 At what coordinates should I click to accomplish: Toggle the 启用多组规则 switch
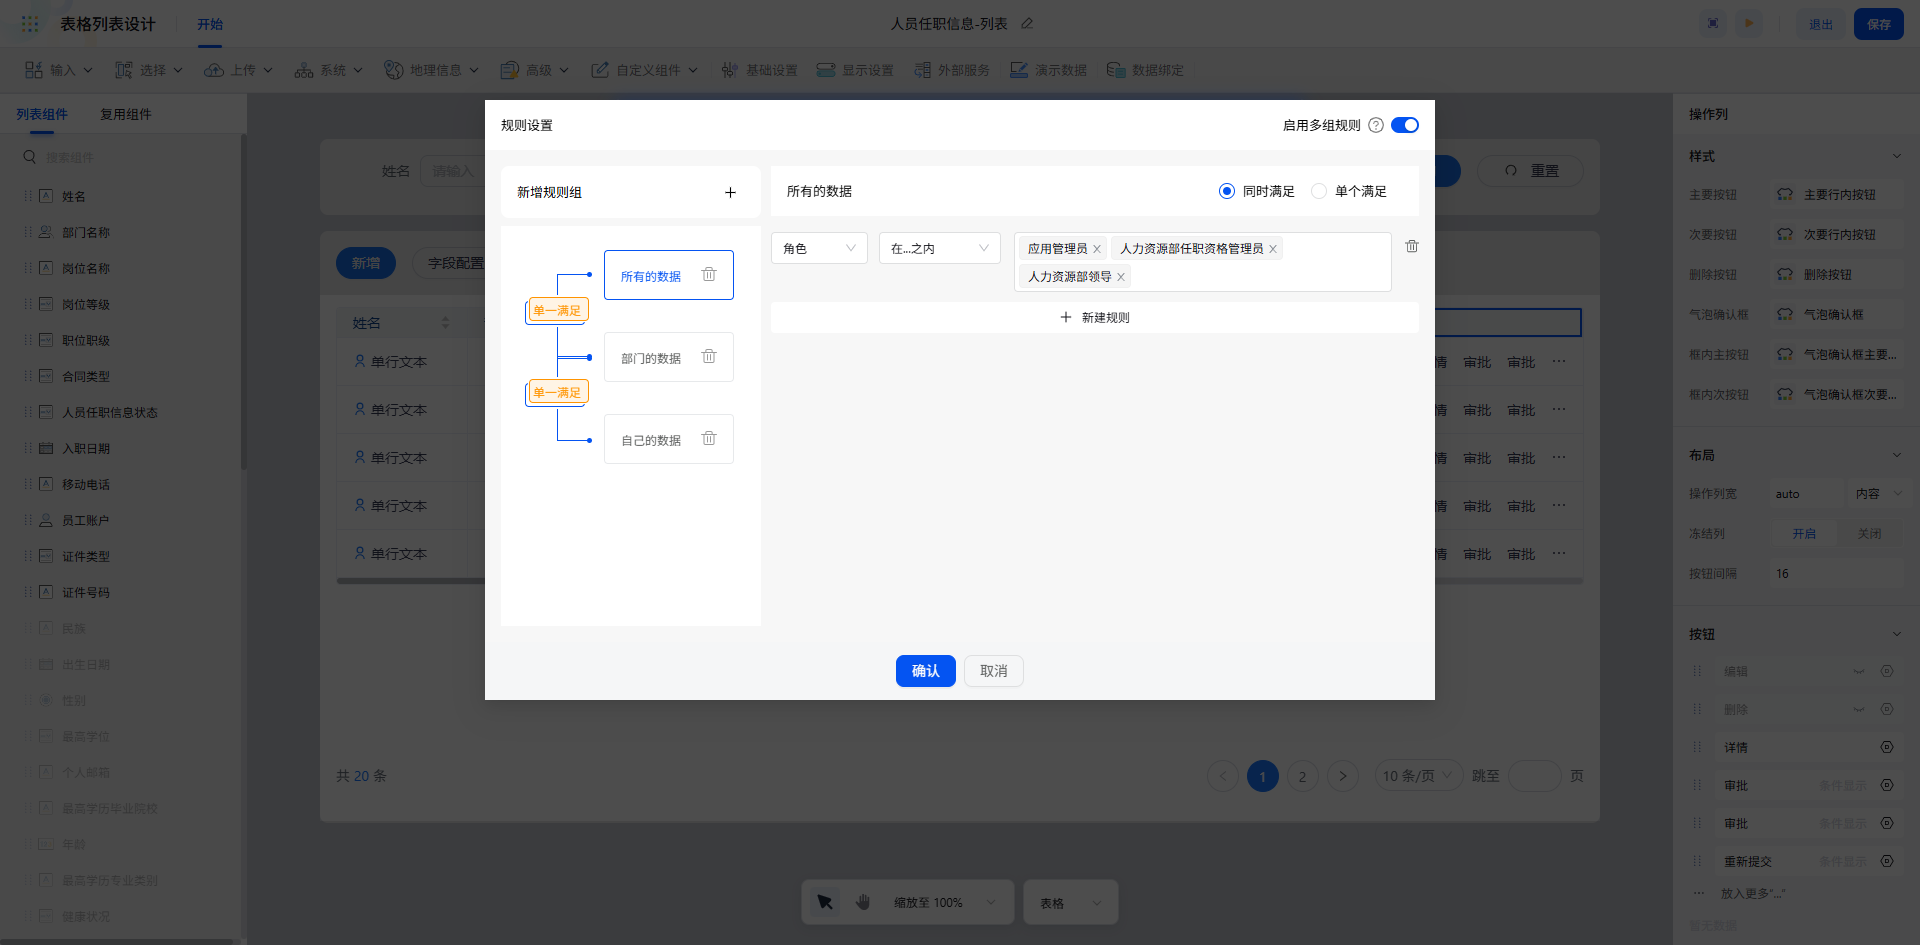tap(1405, 125)
